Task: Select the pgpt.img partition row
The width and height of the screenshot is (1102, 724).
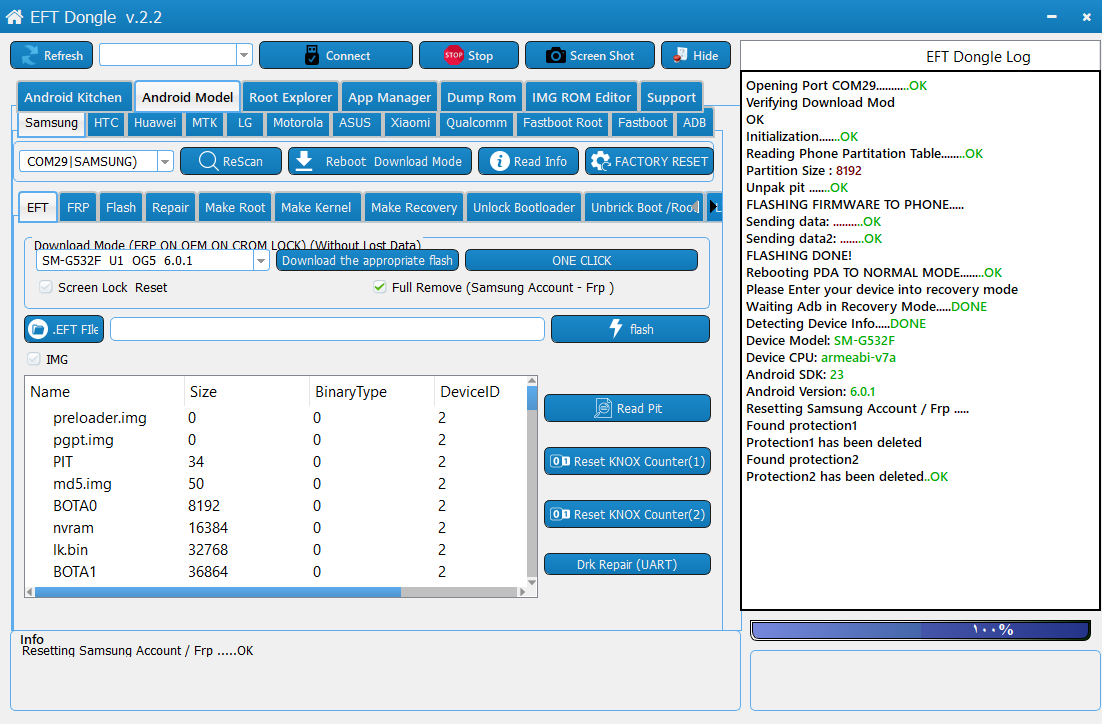Action: click(x=276, y=439)
